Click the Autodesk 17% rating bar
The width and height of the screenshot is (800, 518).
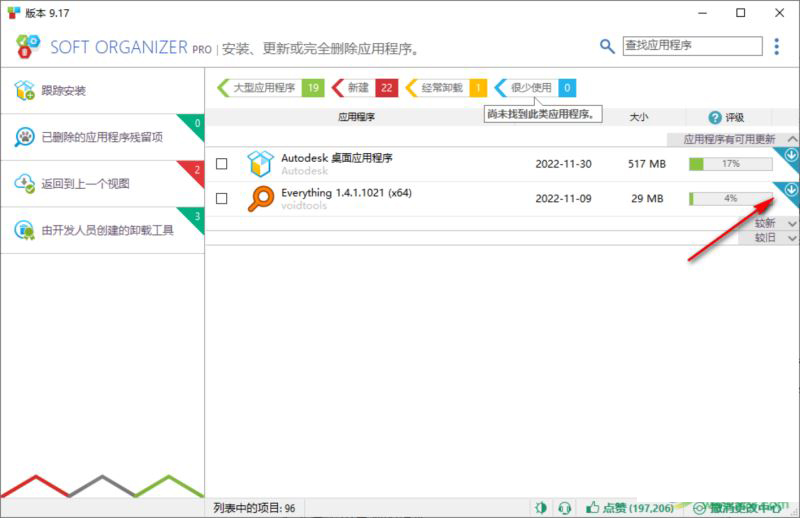coord(730,164)
